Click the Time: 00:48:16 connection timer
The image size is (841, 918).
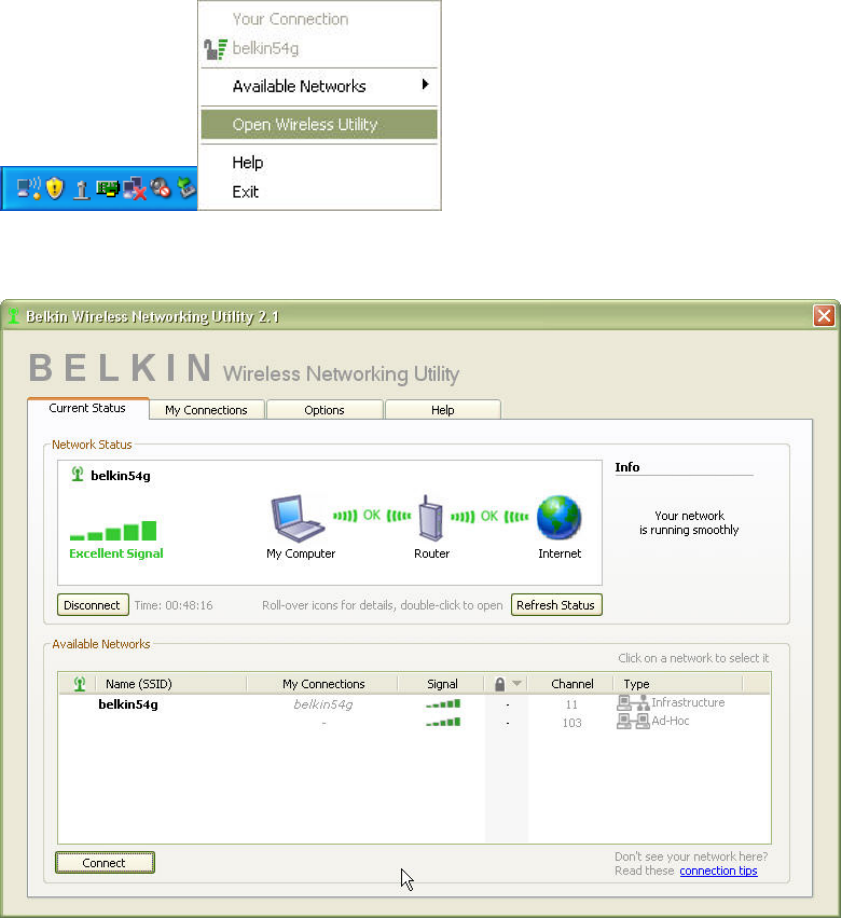pyautogui.click(x=173, y=605)
